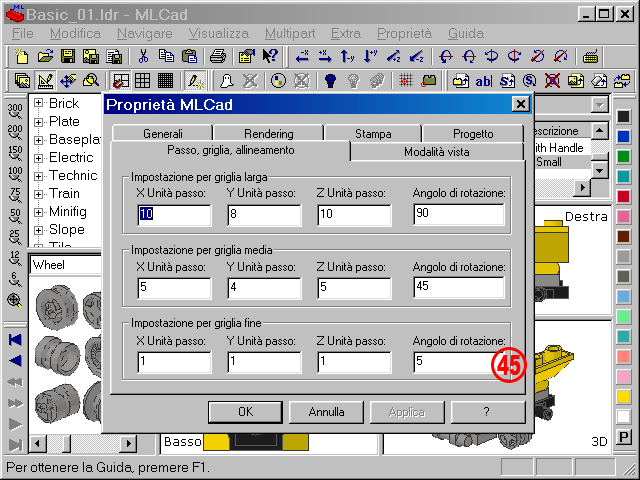Close the Proprietà MLCad dialog
This screenshot has width=640, height=480.
point(521,104)
